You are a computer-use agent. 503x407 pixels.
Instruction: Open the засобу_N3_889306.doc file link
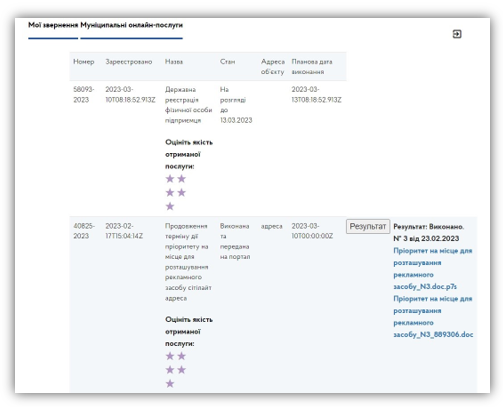coord(433,317)
